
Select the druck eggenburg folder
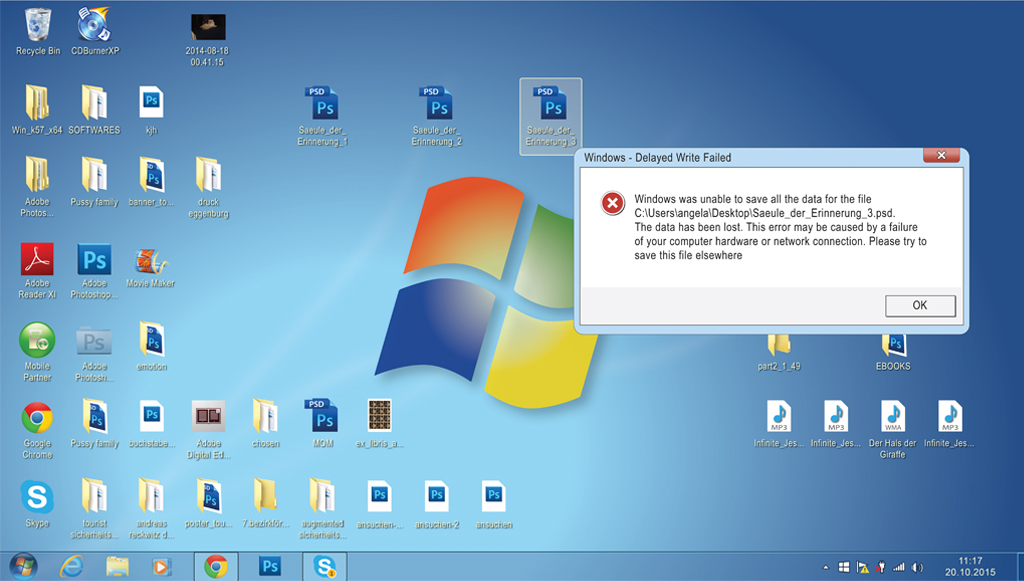click(208, 187)
